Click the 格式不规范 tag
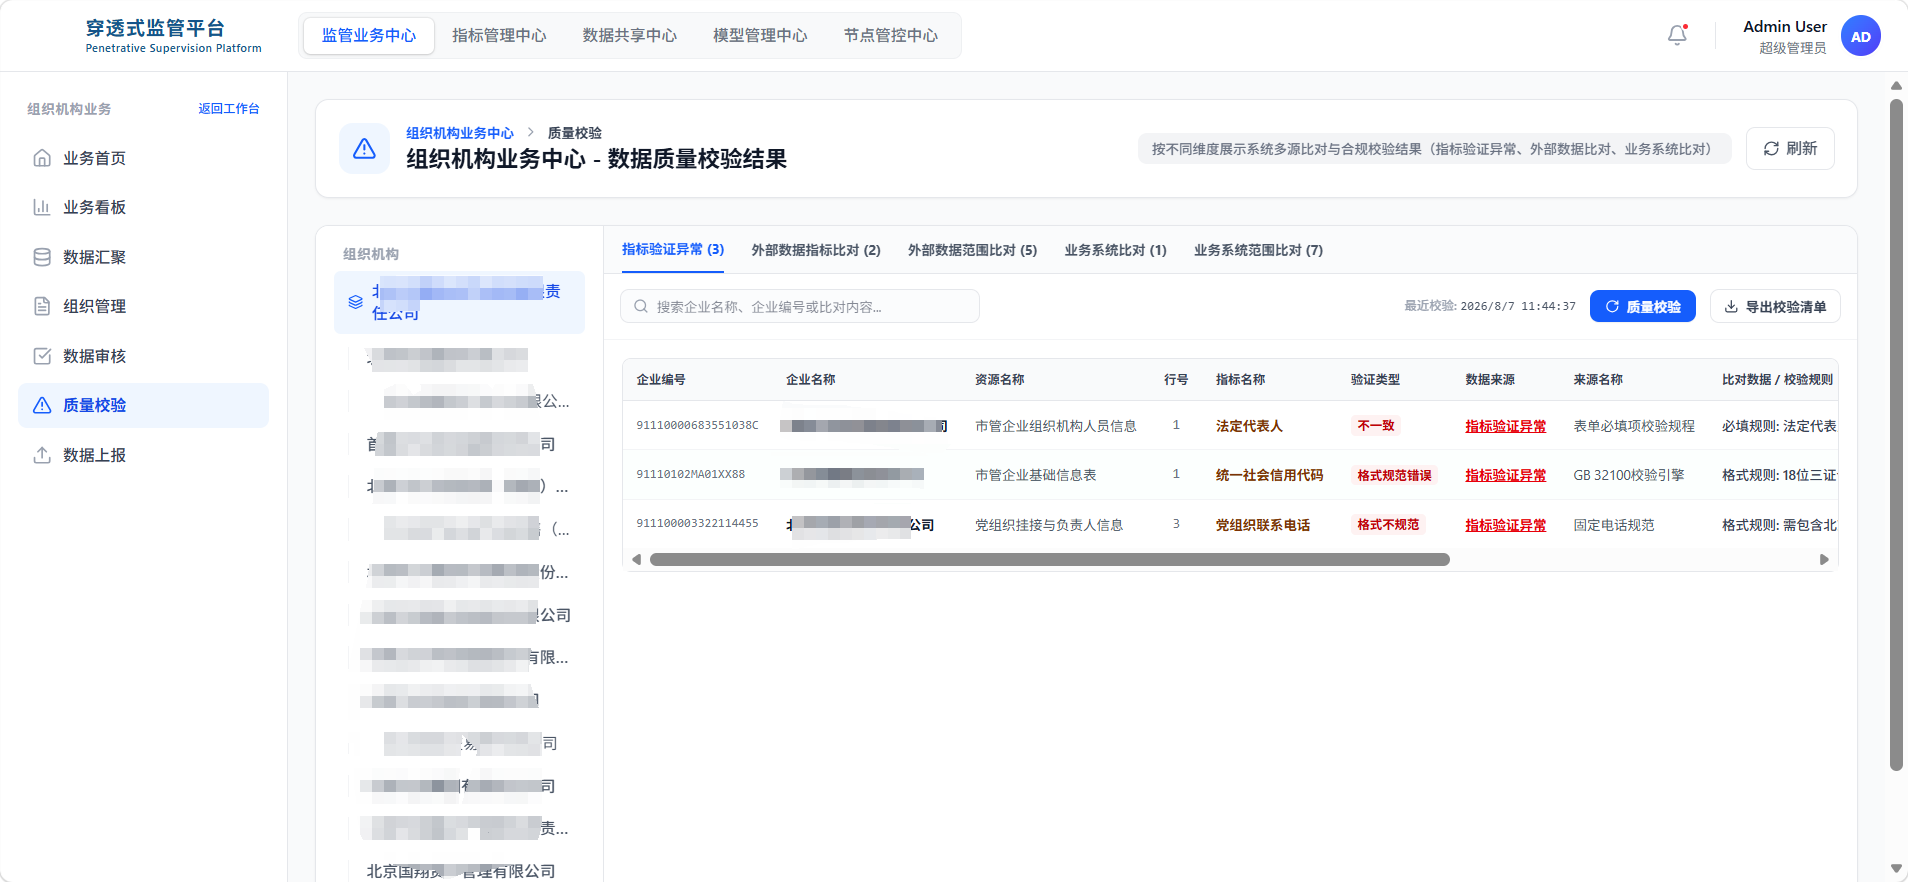 pyautogui.click(x=1388, y=525)
